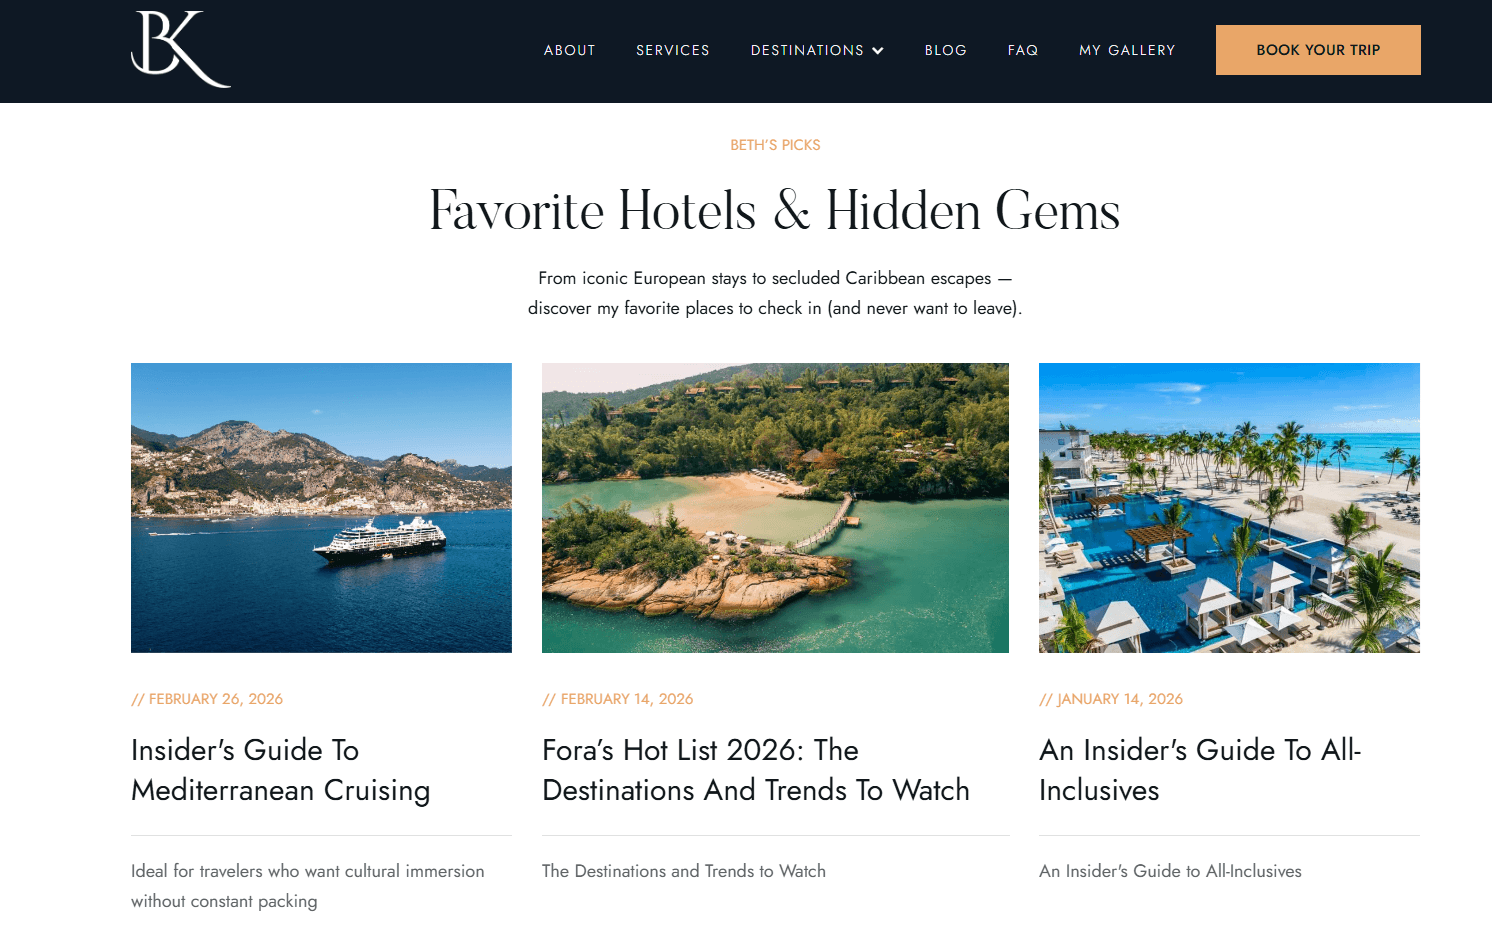This screenshot has width=1492, height=929.
Task: Click the Favorite Hotels & Hidden Gems heading
Action: tap(775, 211)
